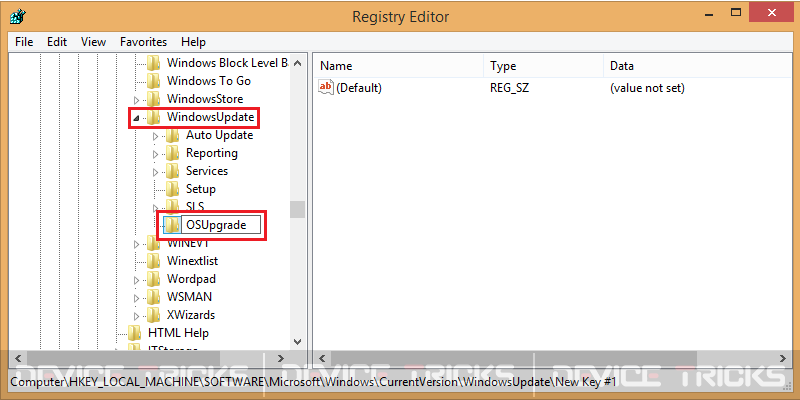Click the WSMAN folder icon
The image size is (800, 400).
pyautogui.click(x=154, y=297)
